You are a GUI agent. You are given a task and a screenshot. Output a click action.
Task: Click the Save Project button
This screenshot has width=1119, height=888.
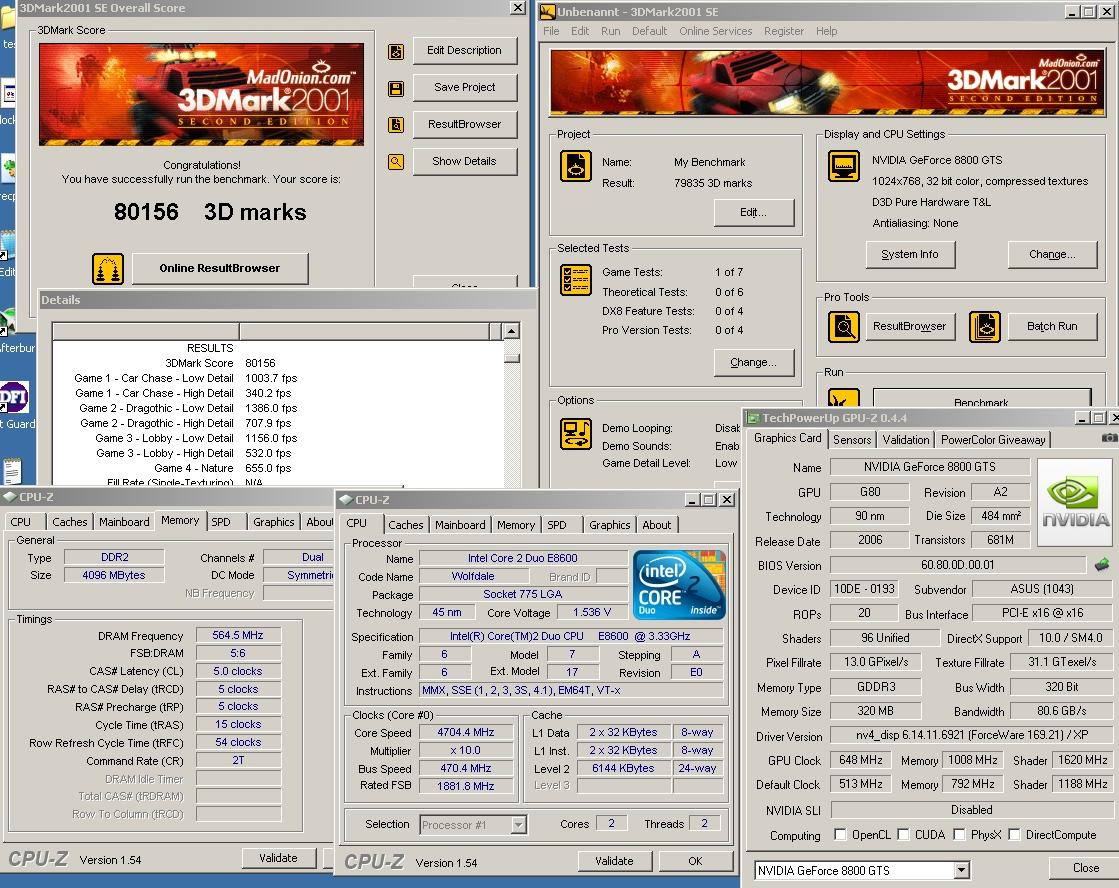pos(465,87)
